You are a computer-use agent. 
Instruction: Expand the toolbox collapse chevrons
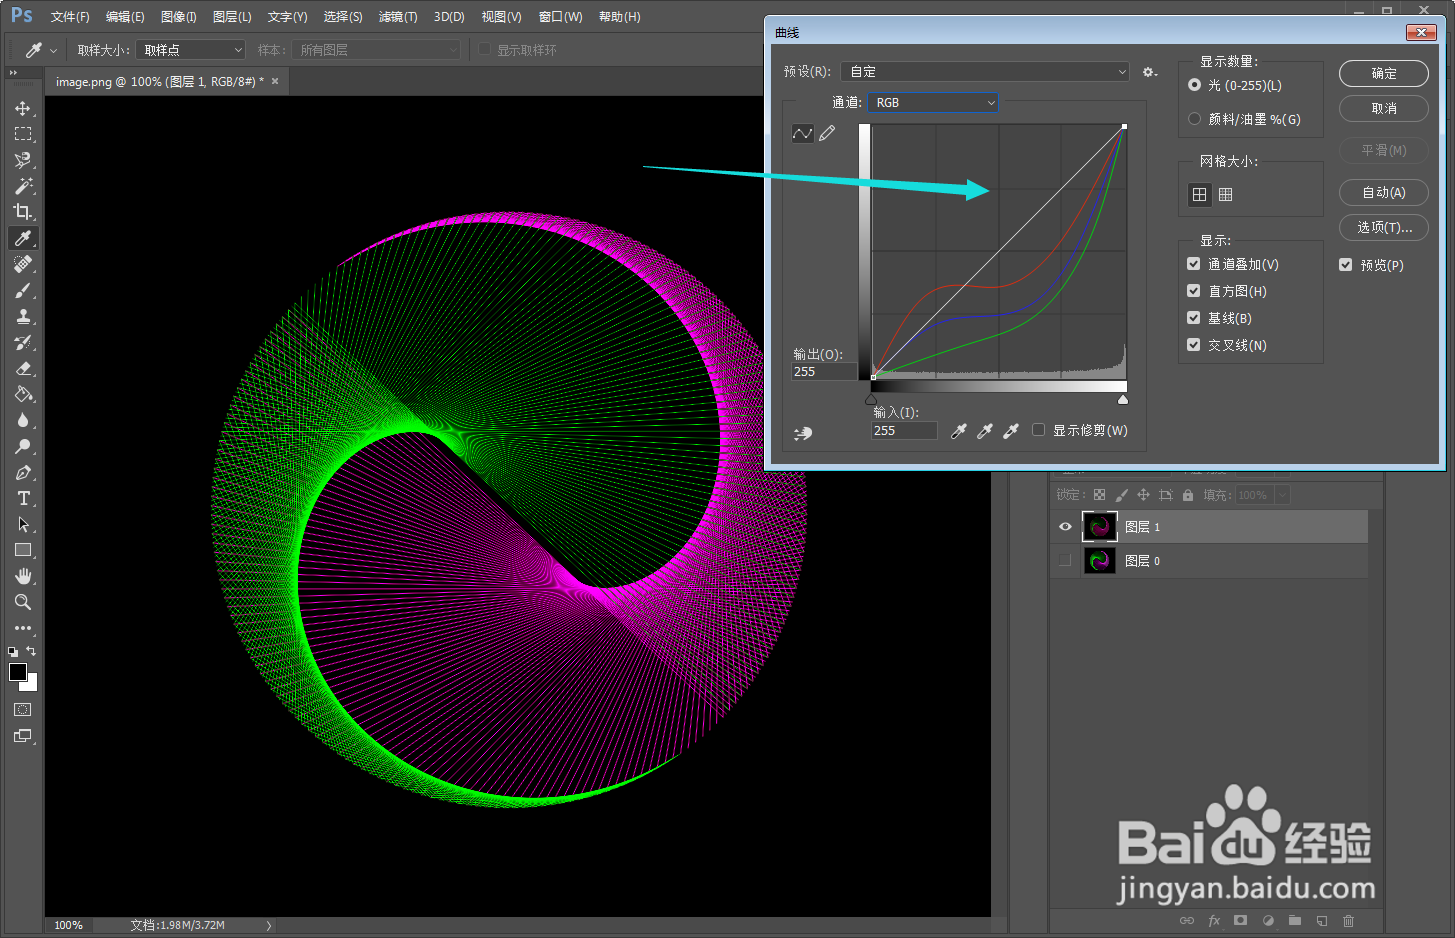(14, 73)
